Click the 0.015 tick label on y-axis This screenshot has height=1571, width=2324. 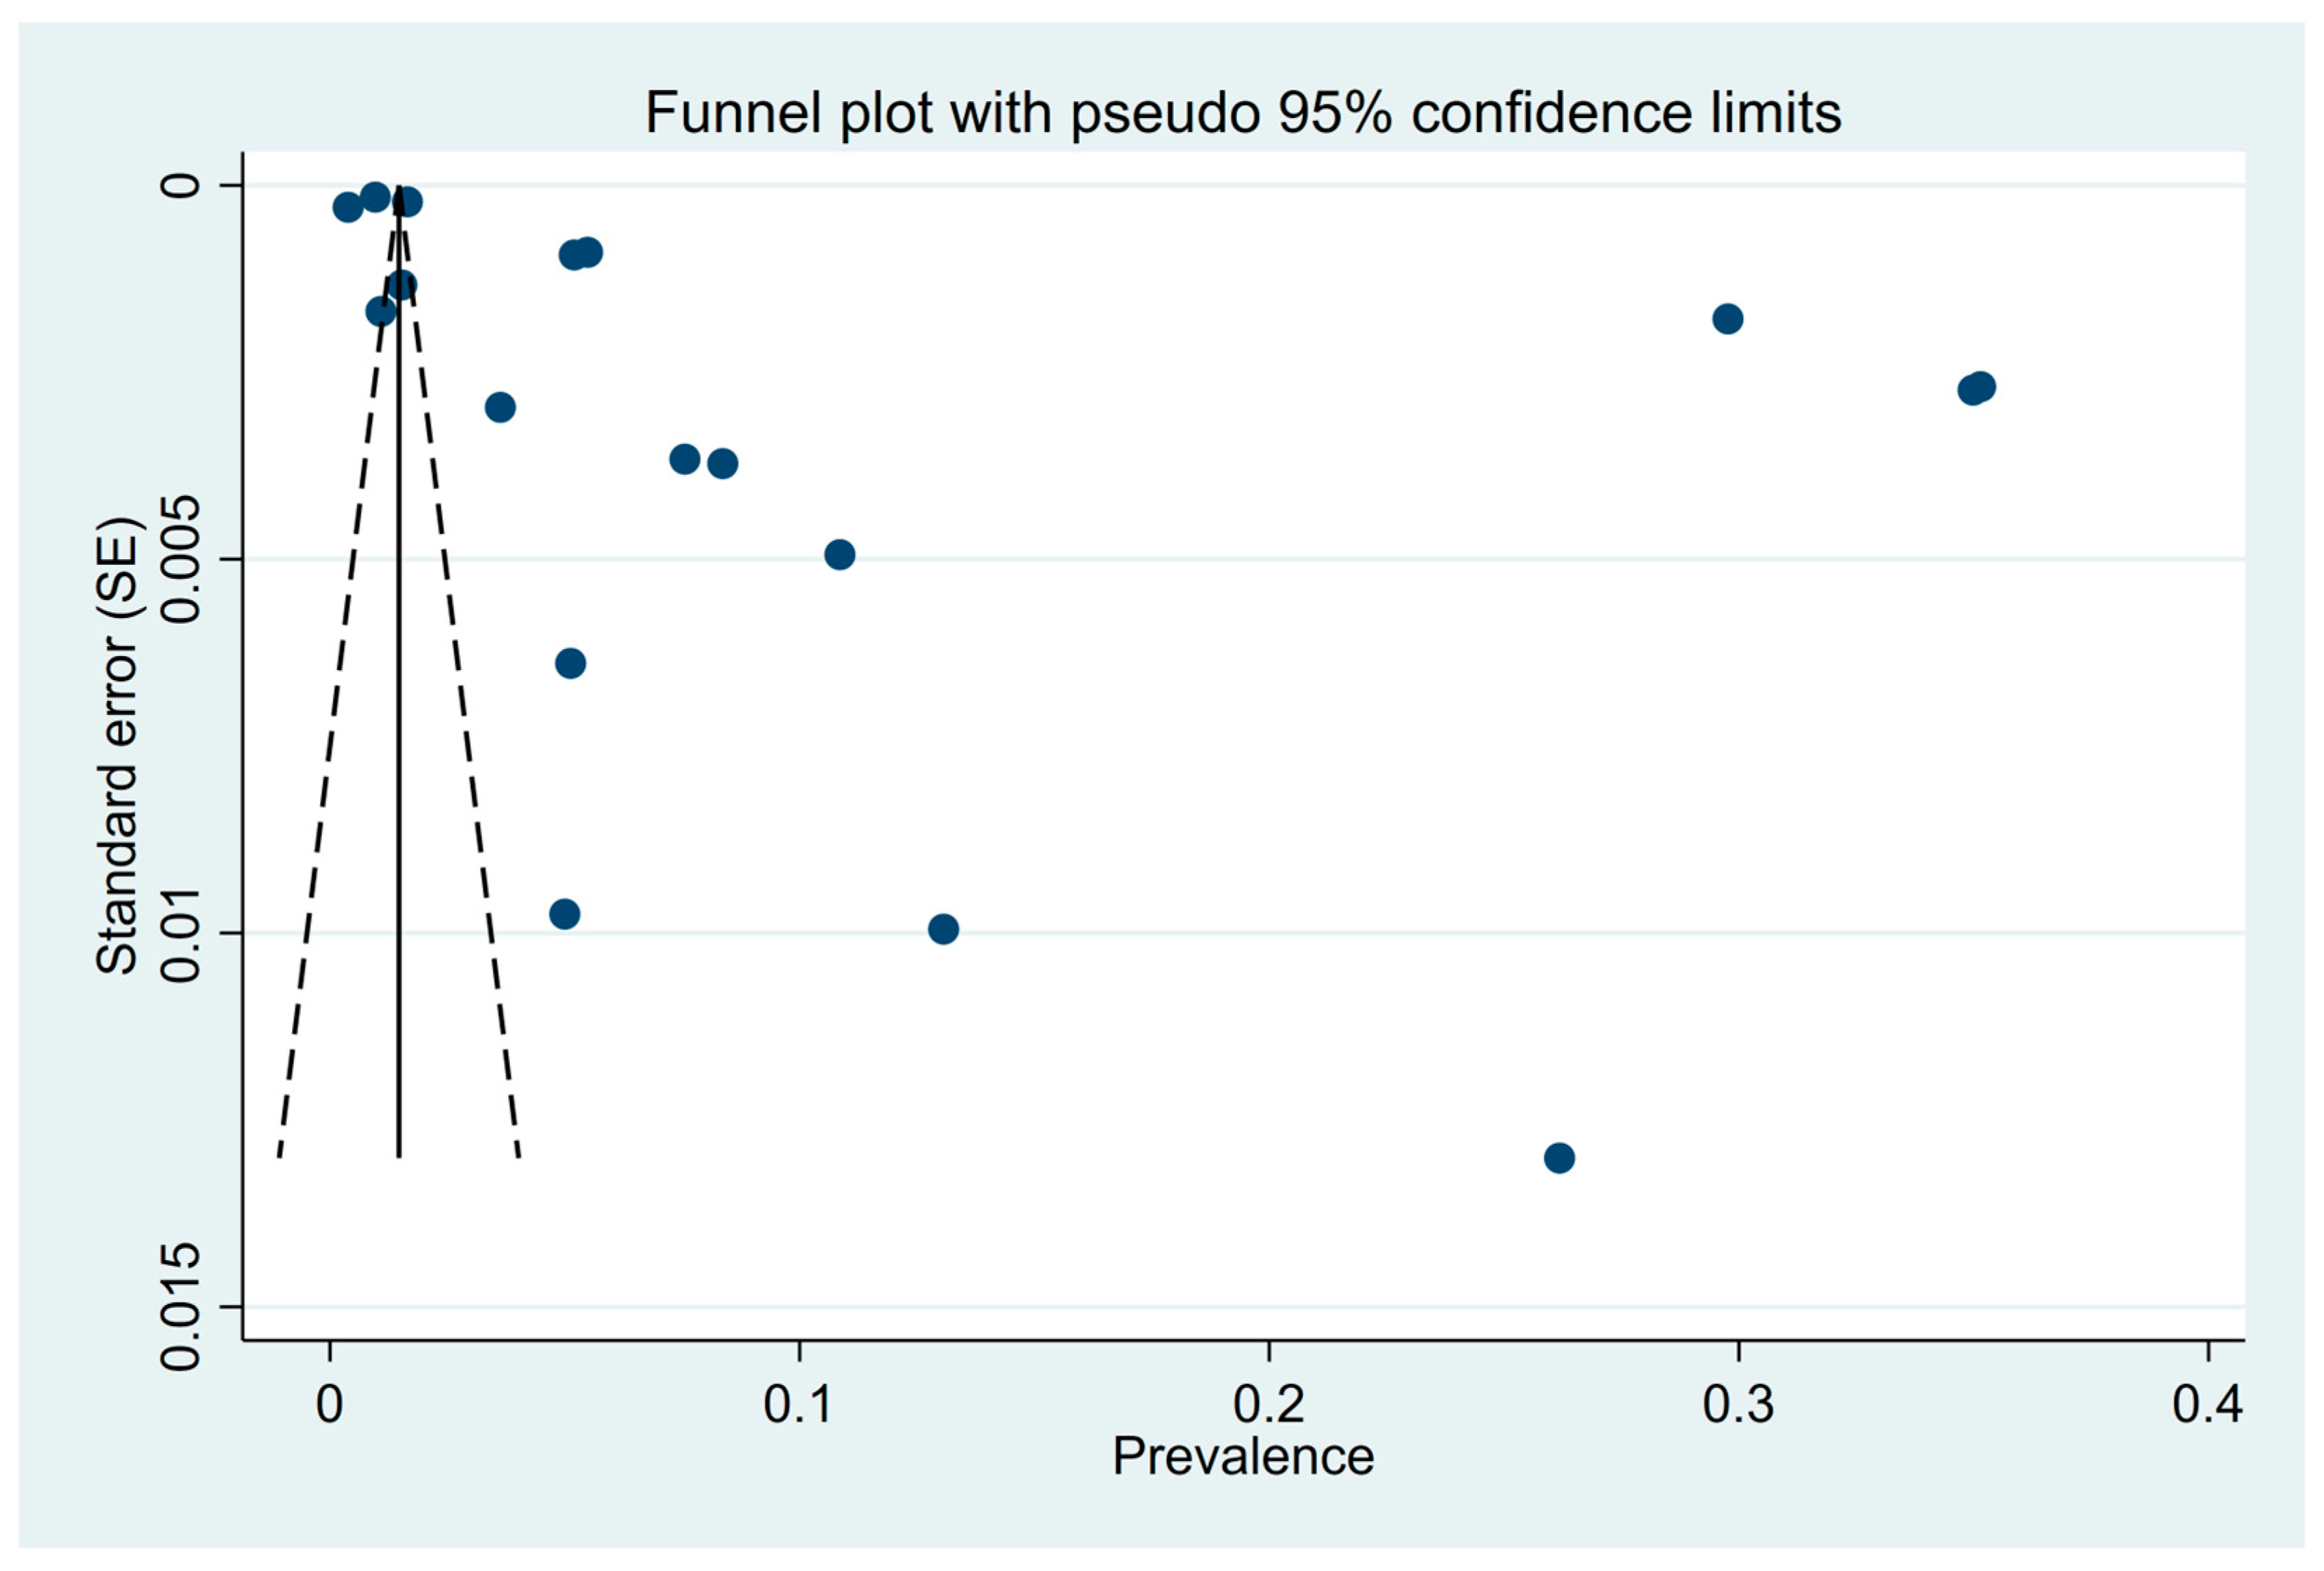pos(182,1307)
